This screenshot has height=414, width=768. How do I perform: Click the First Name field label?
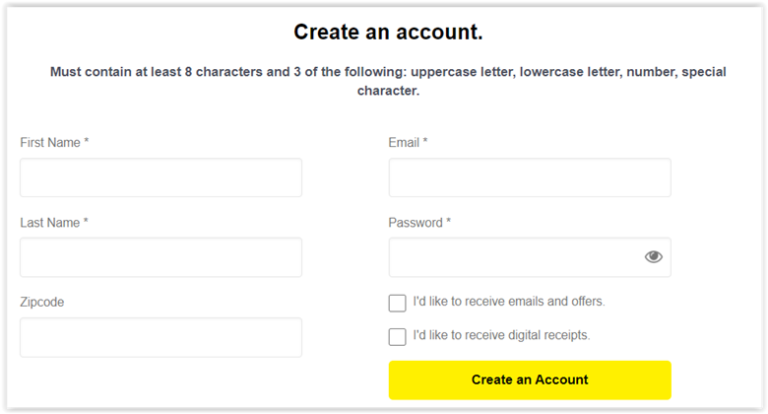tap(50, 143)
